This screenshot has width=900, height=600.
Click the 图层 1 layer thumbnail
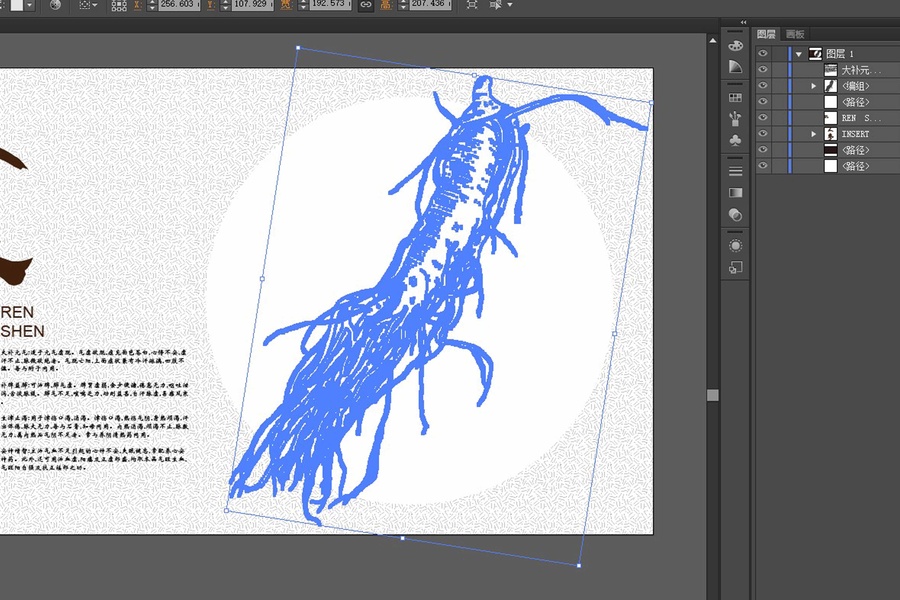815,53
